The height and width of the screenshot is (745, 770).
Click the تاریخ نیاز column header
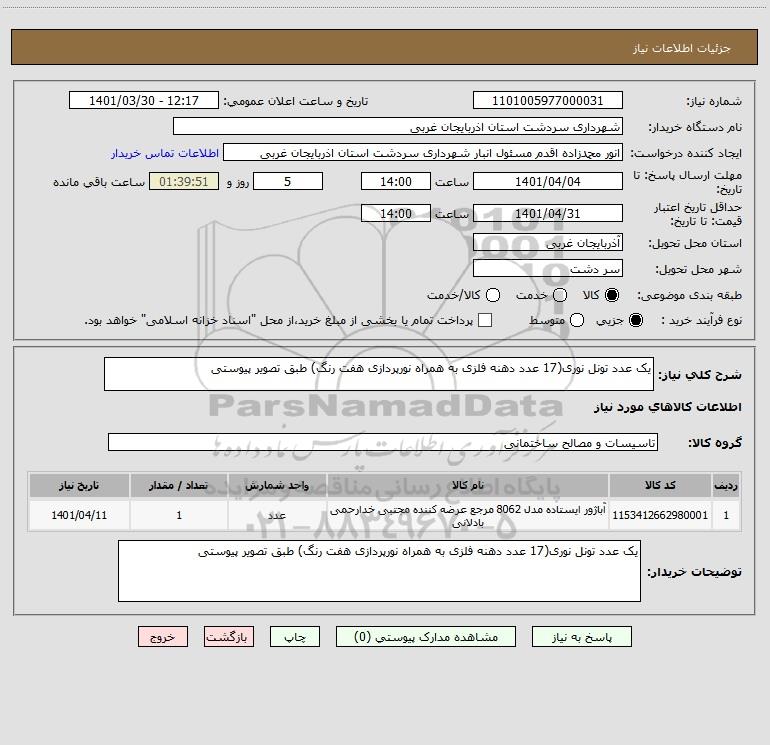coord(79,485)
